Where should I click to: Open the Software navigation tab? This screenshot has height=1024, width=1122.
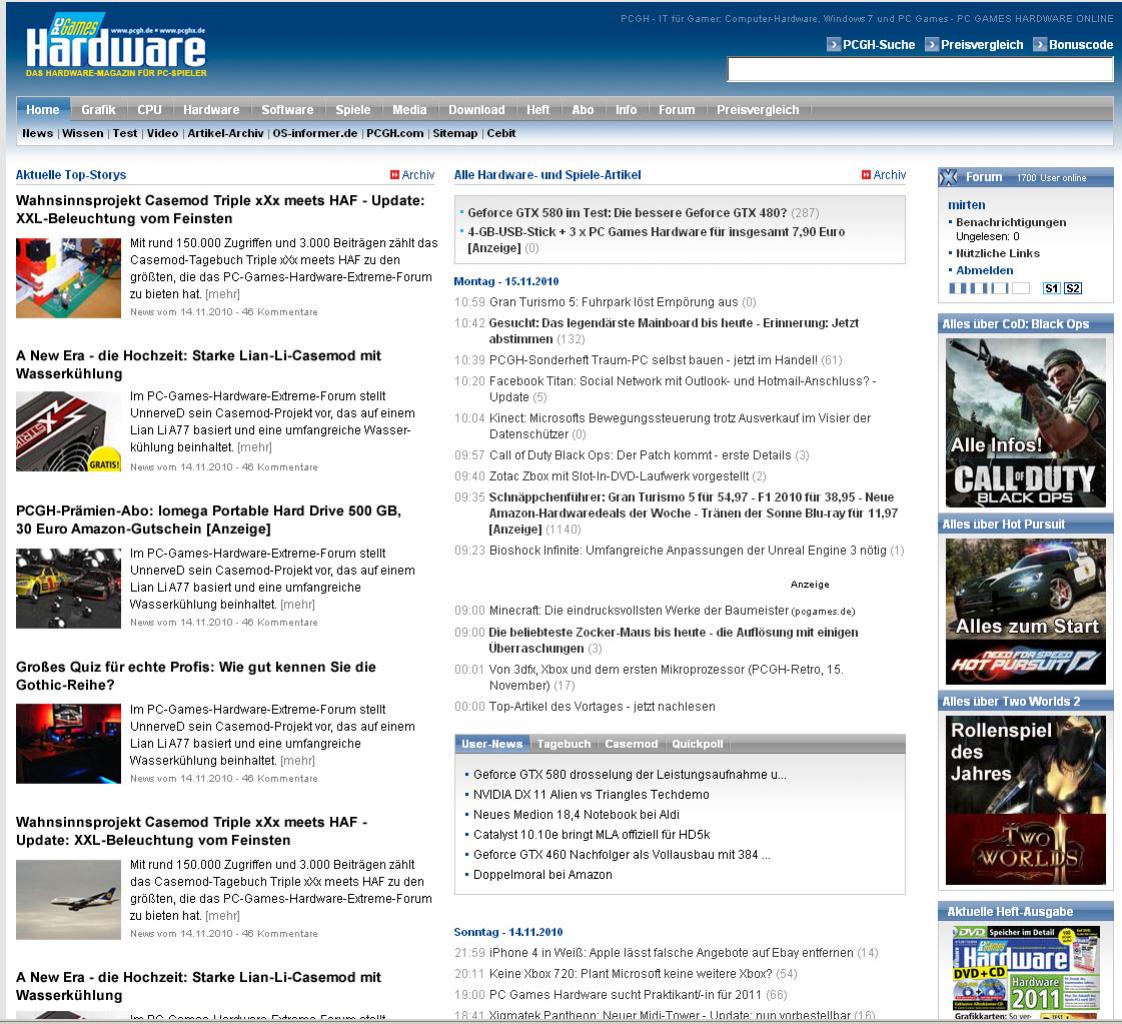288,109
